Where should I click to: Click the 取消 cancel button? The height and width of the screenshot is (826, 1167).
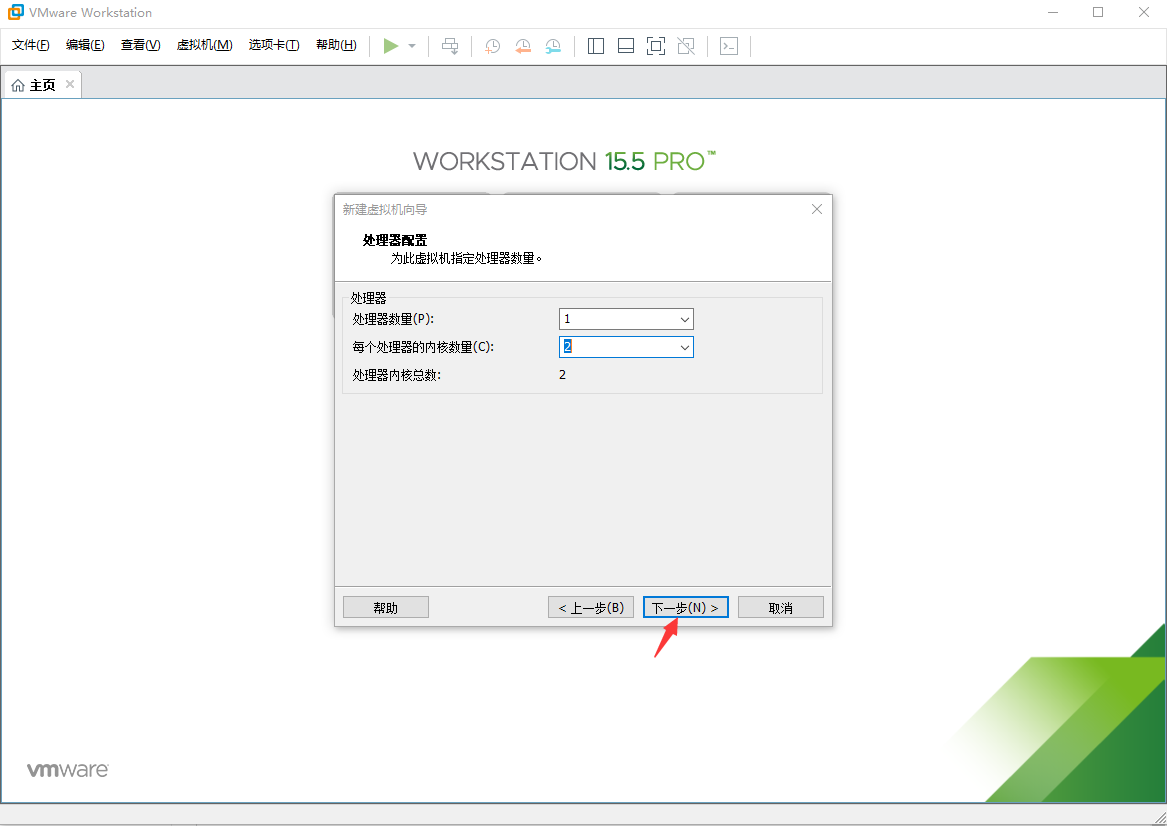781,607
